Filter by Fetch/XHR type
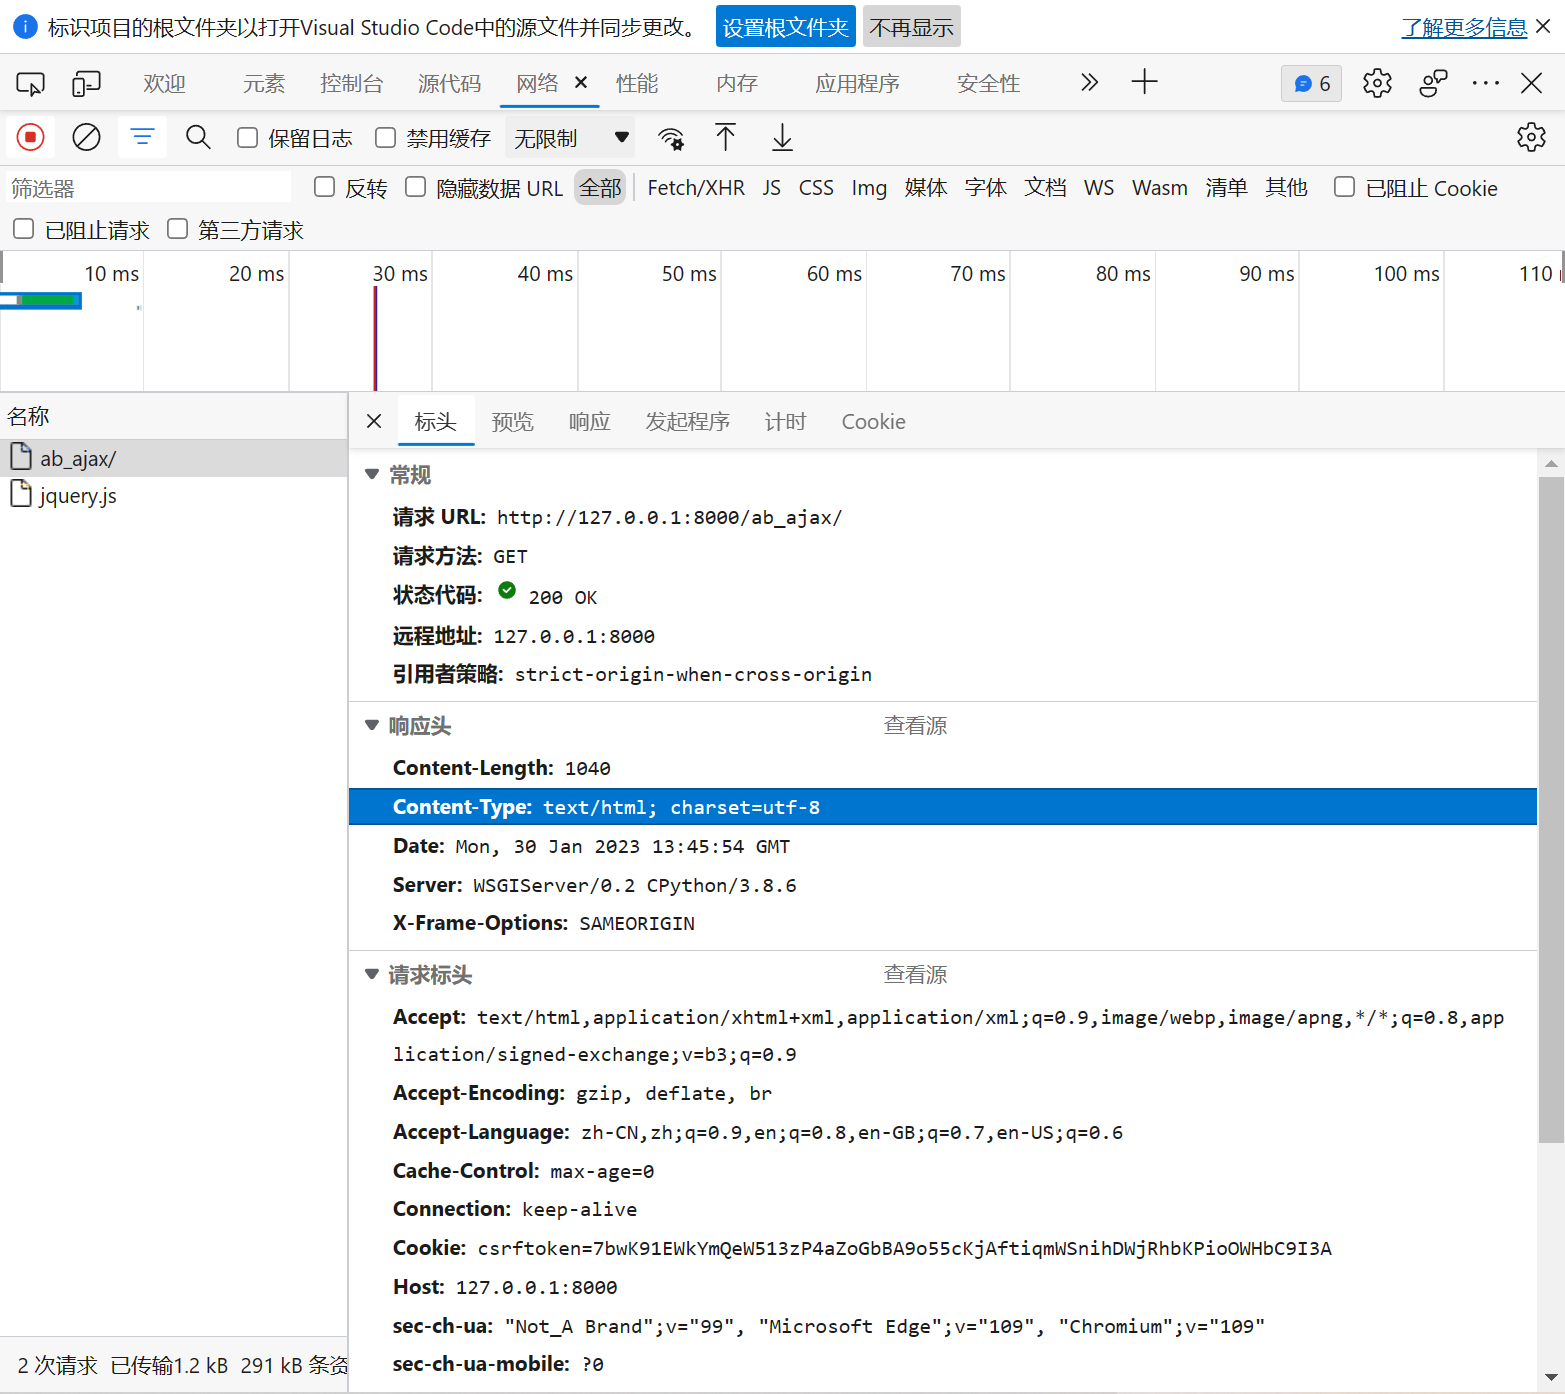The height and width of the screenshot is (1394, 1565). click(696, 188)
